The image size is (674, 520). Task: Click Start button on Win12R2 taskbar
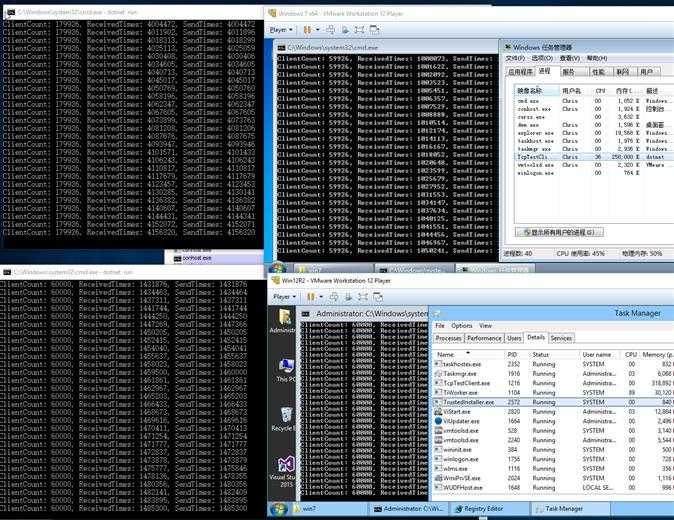(x=278, y=509)
